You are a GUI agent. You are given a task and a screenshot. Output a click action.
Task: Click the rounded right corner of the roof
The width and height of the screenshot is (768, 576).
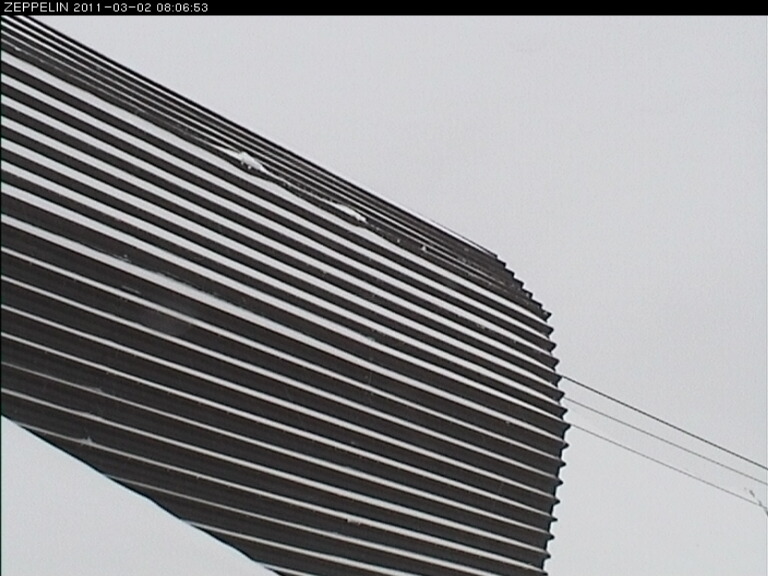[545, 308]
